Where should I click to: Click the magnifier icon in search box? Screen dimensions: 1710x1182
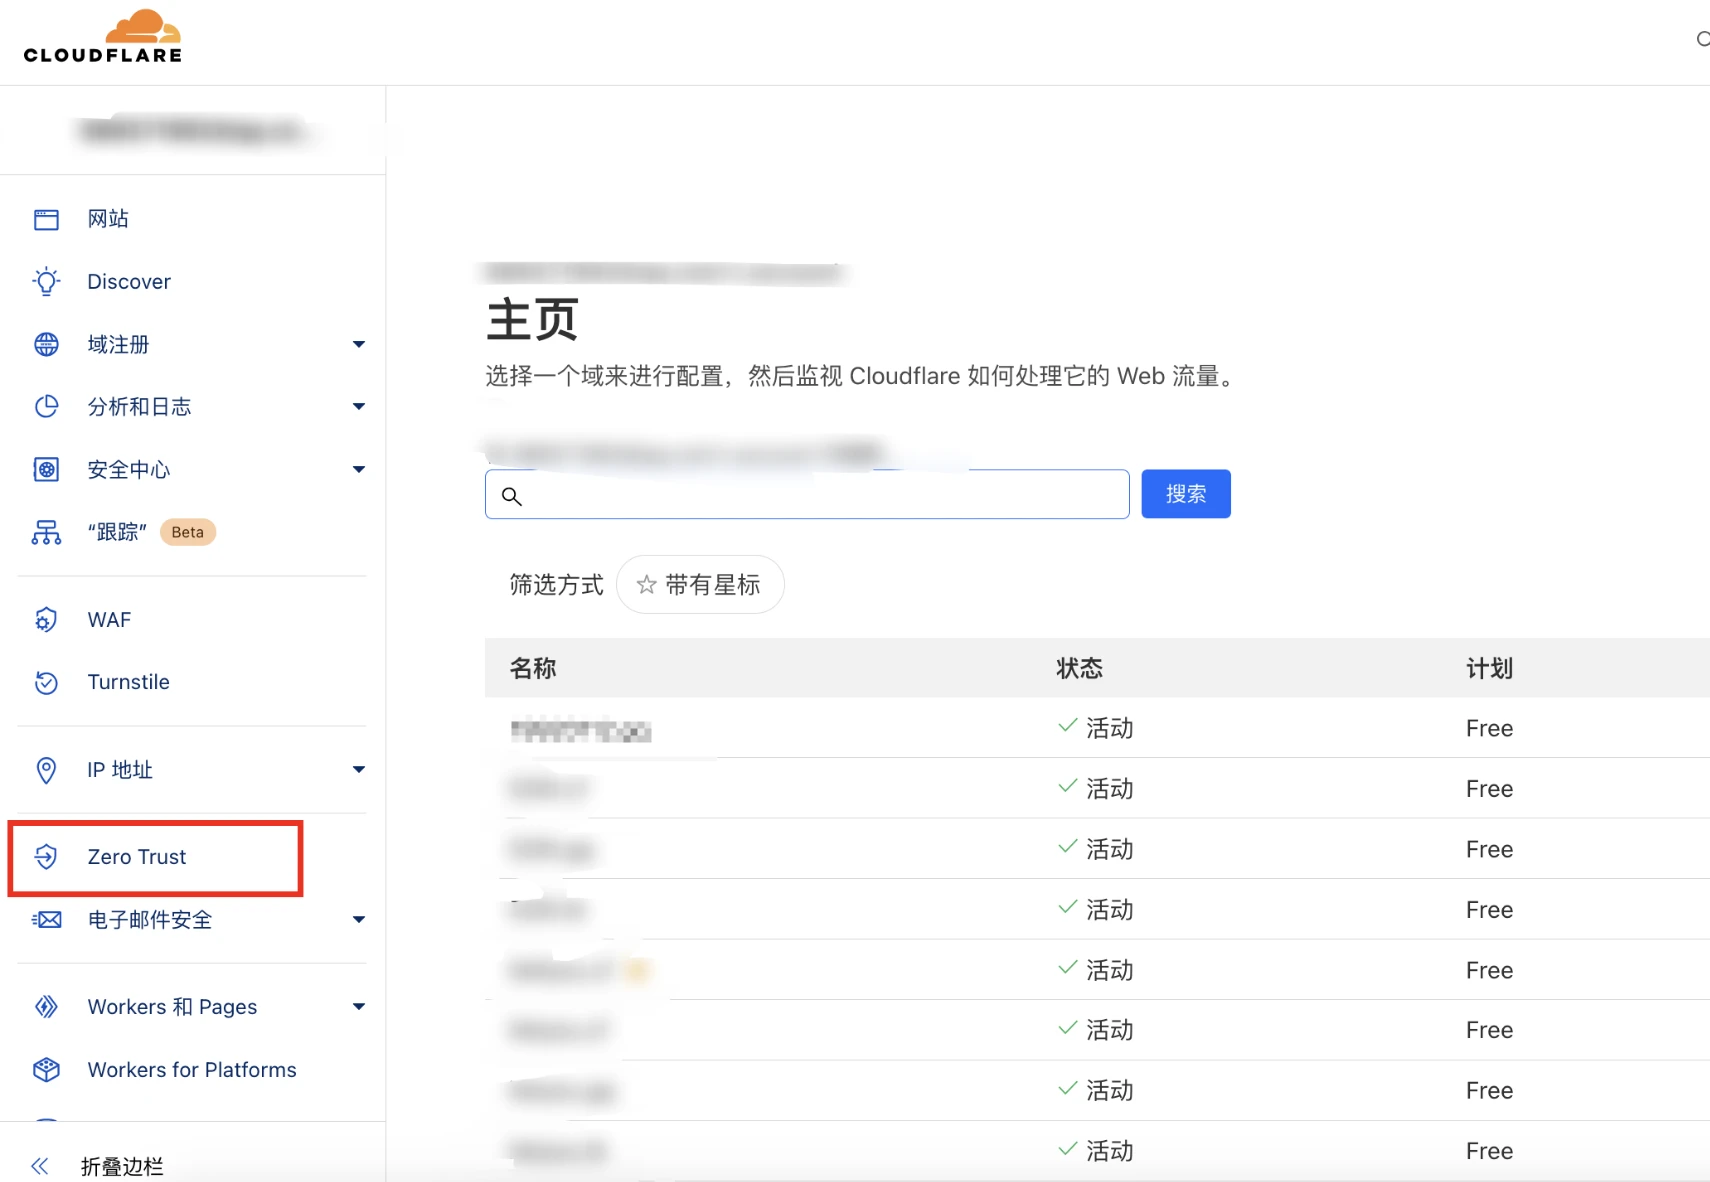pos(511,496)
